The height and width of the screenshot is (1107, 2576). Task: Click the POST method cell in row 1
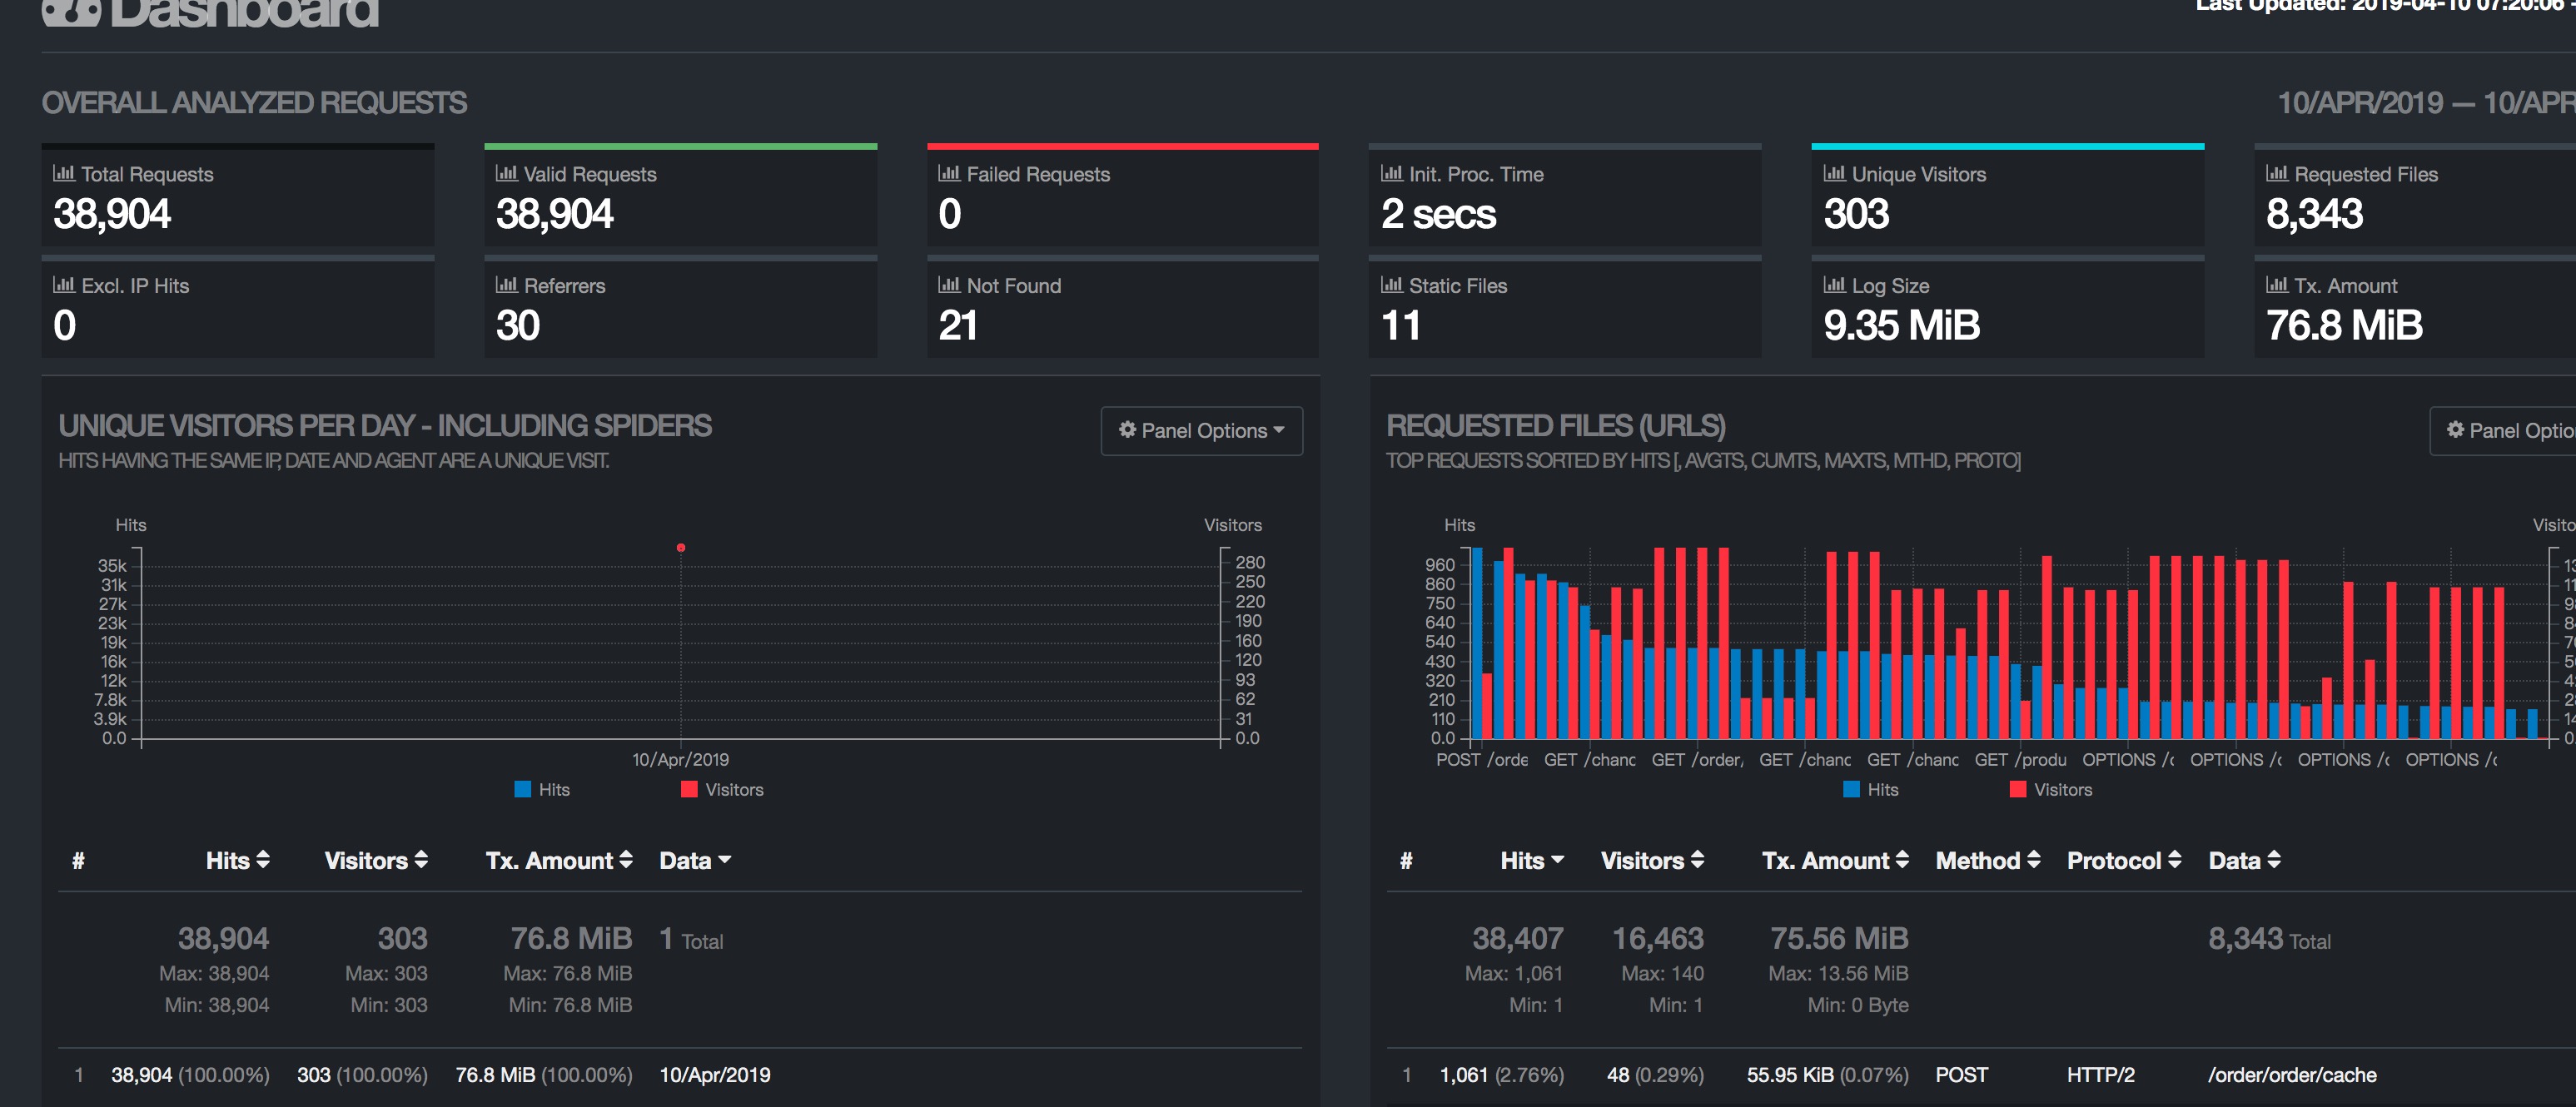click(1961, 1075)
